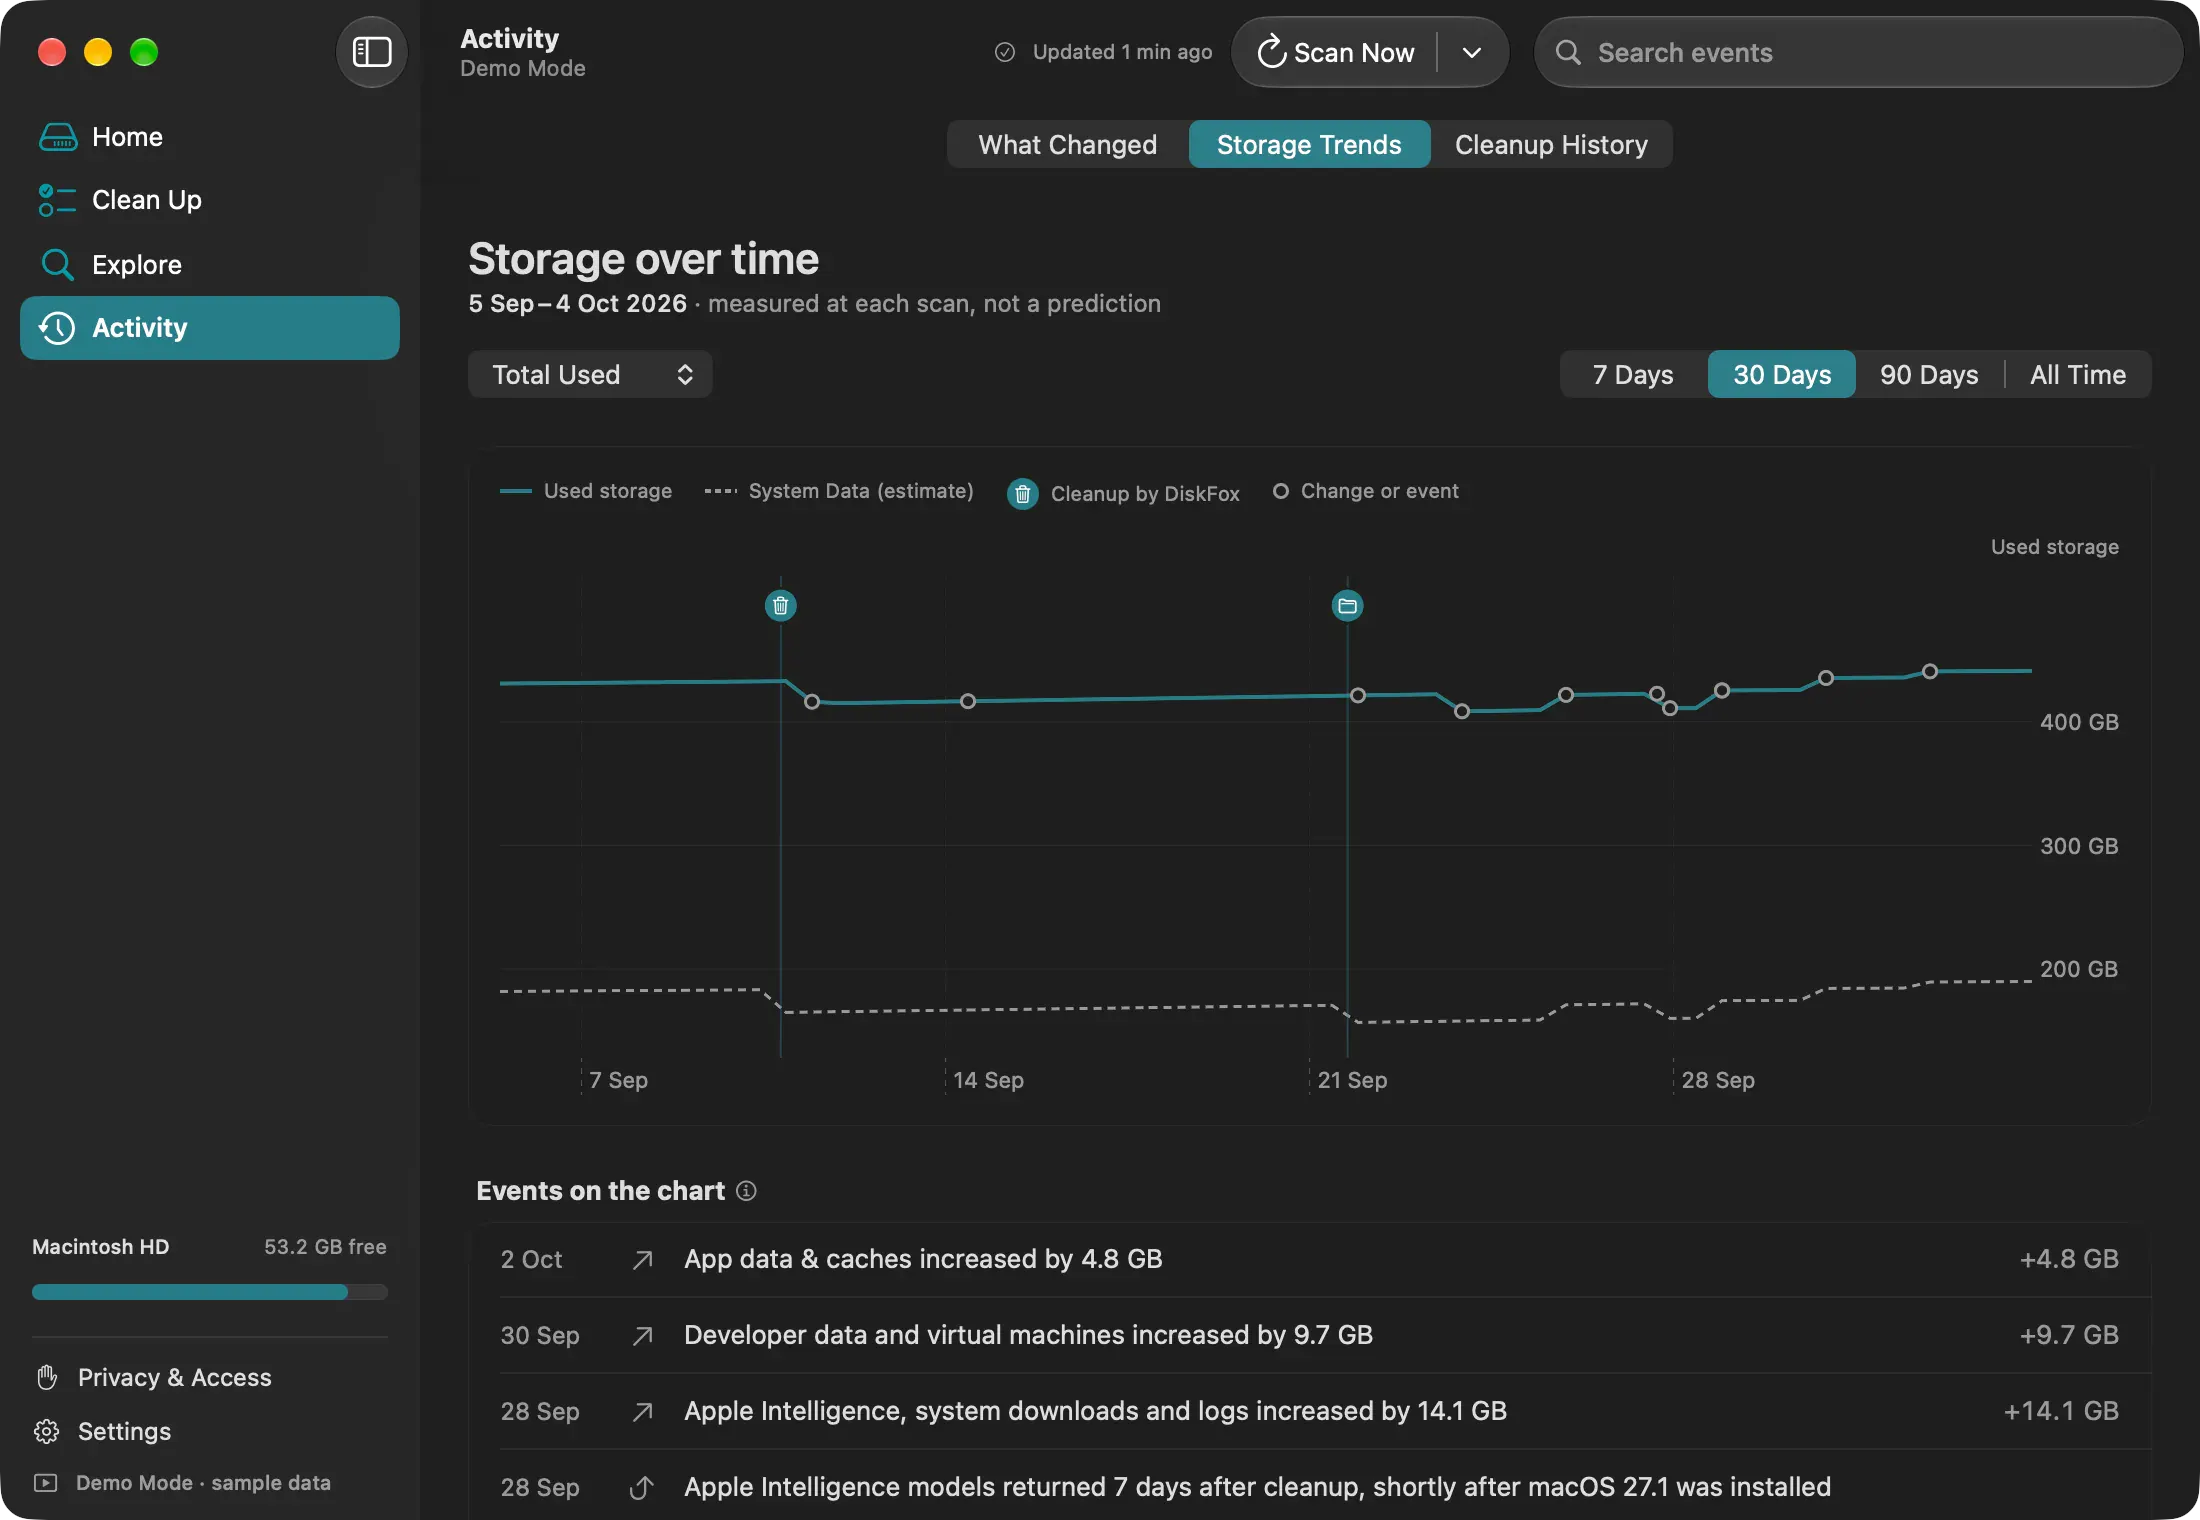Image resolution: width=2200 pixels, height=1520 pixels.
Task: Click the recurrence icon in models returned row
Action: point(642,1487)
